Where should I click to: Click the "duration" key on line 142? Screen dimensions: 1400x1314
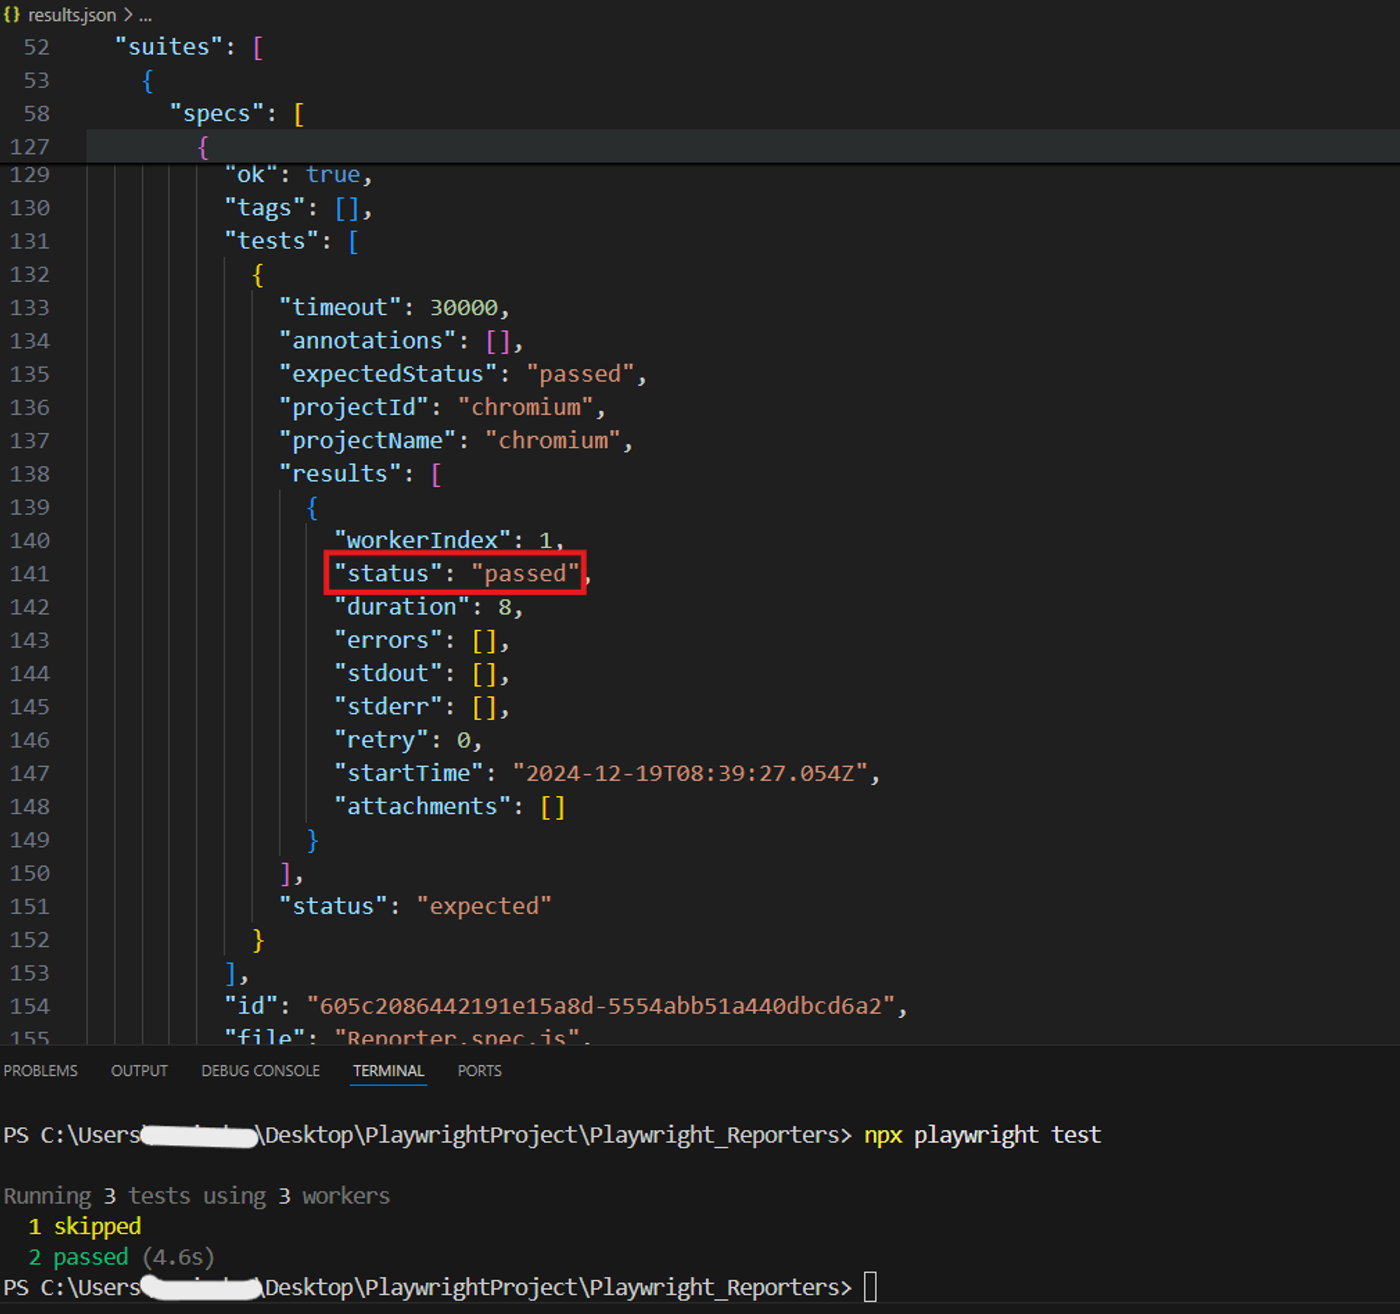(401, 607)
